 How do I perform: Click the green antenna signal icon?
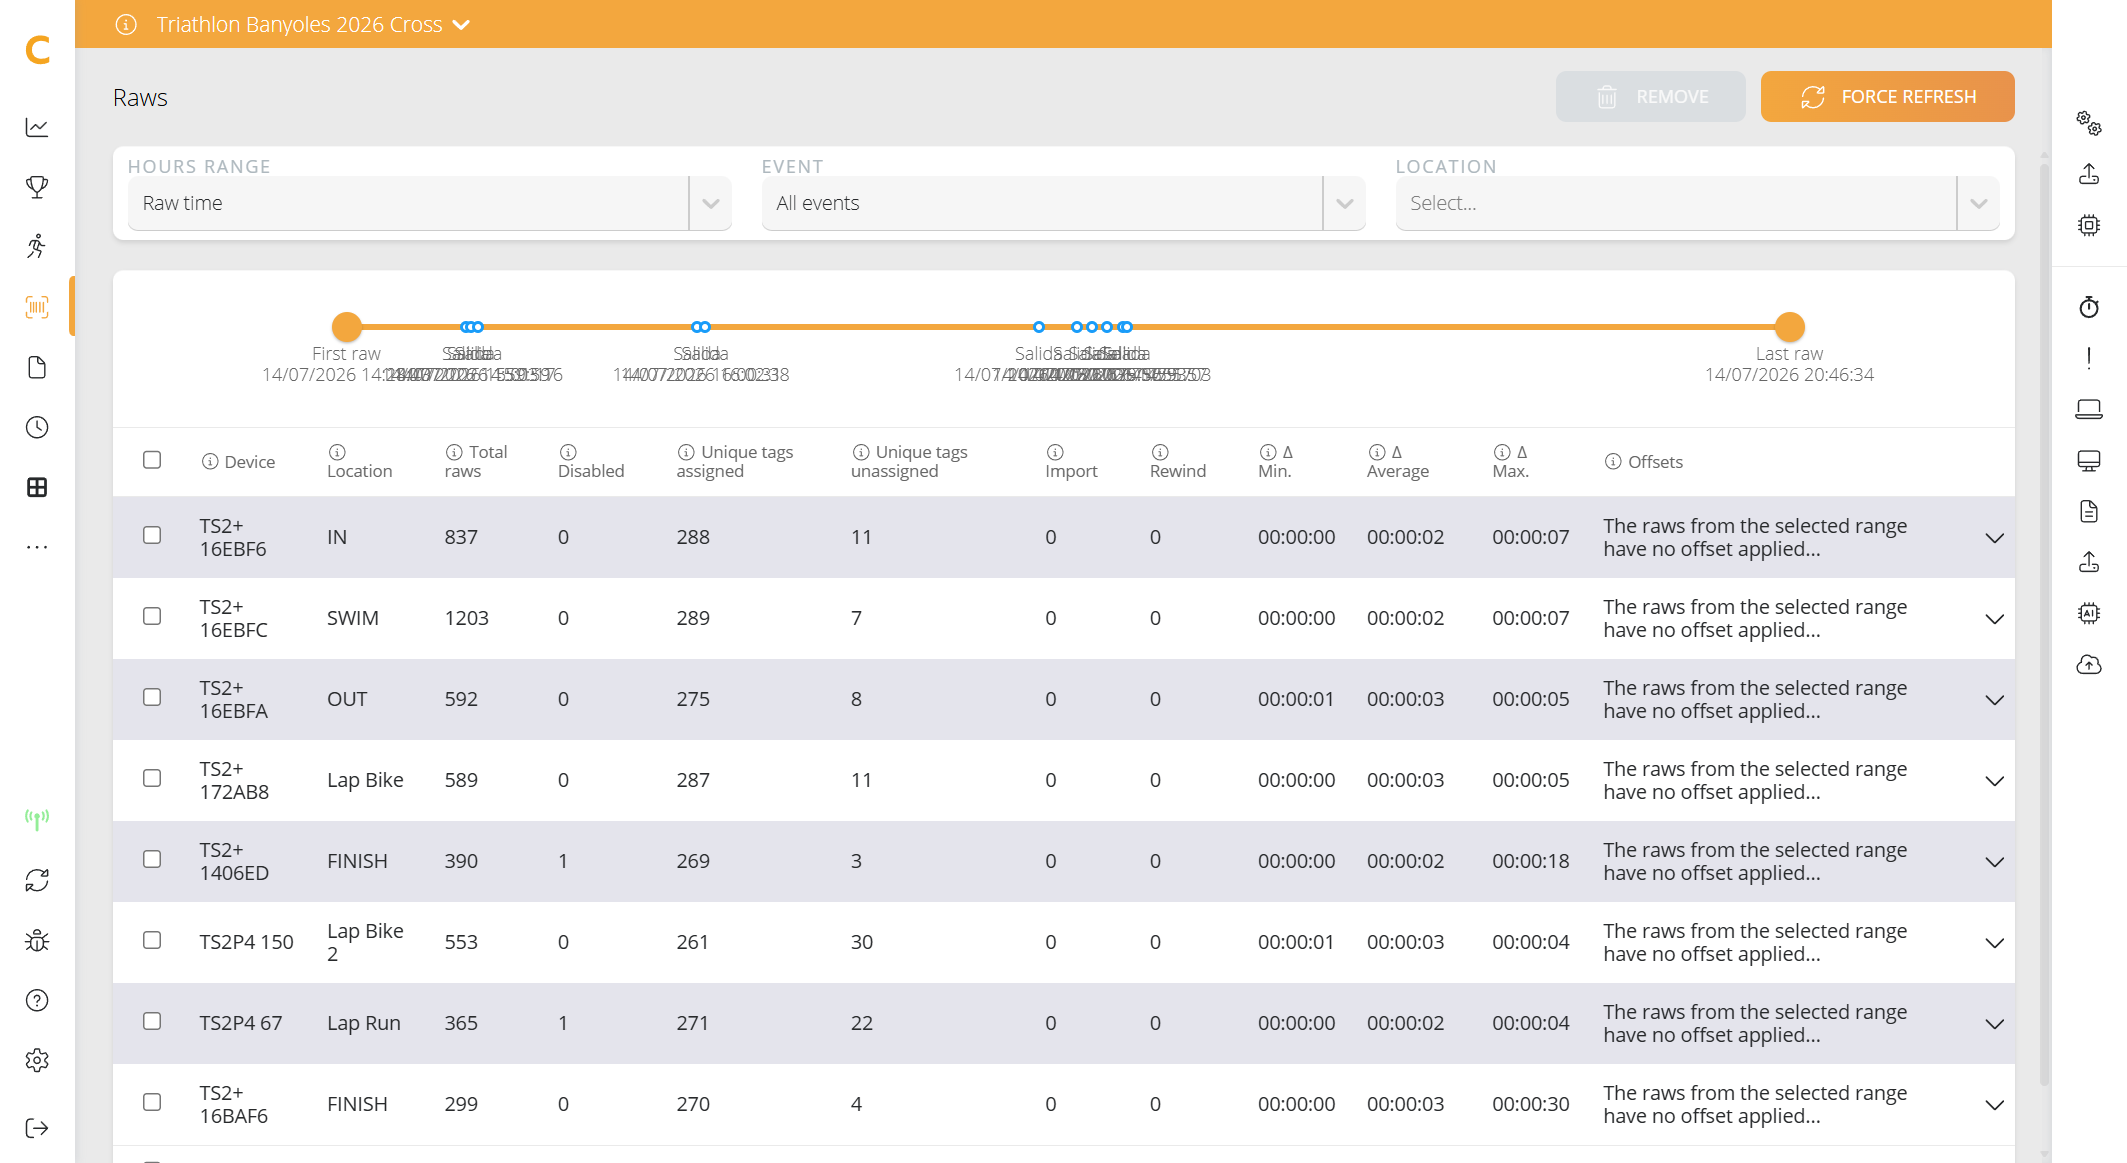[37, 820]
